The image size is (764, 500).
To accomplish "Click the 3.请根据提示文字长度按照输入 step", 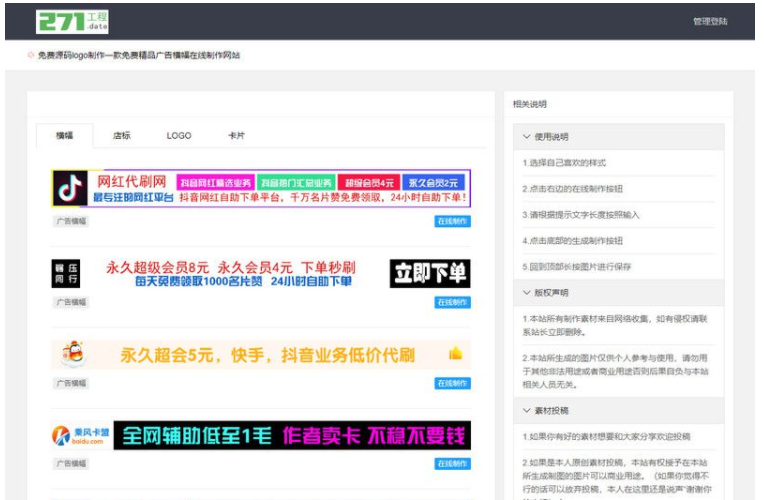I will click(x=580, y=215).
